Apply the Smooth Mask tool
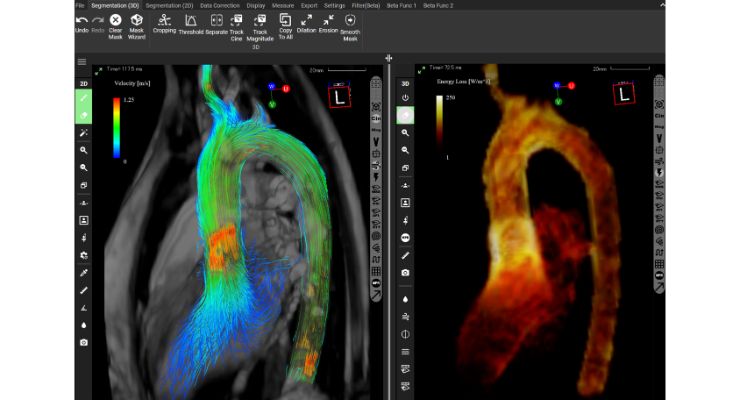Viewport: 740px width, 400px height. pos(350,27)
